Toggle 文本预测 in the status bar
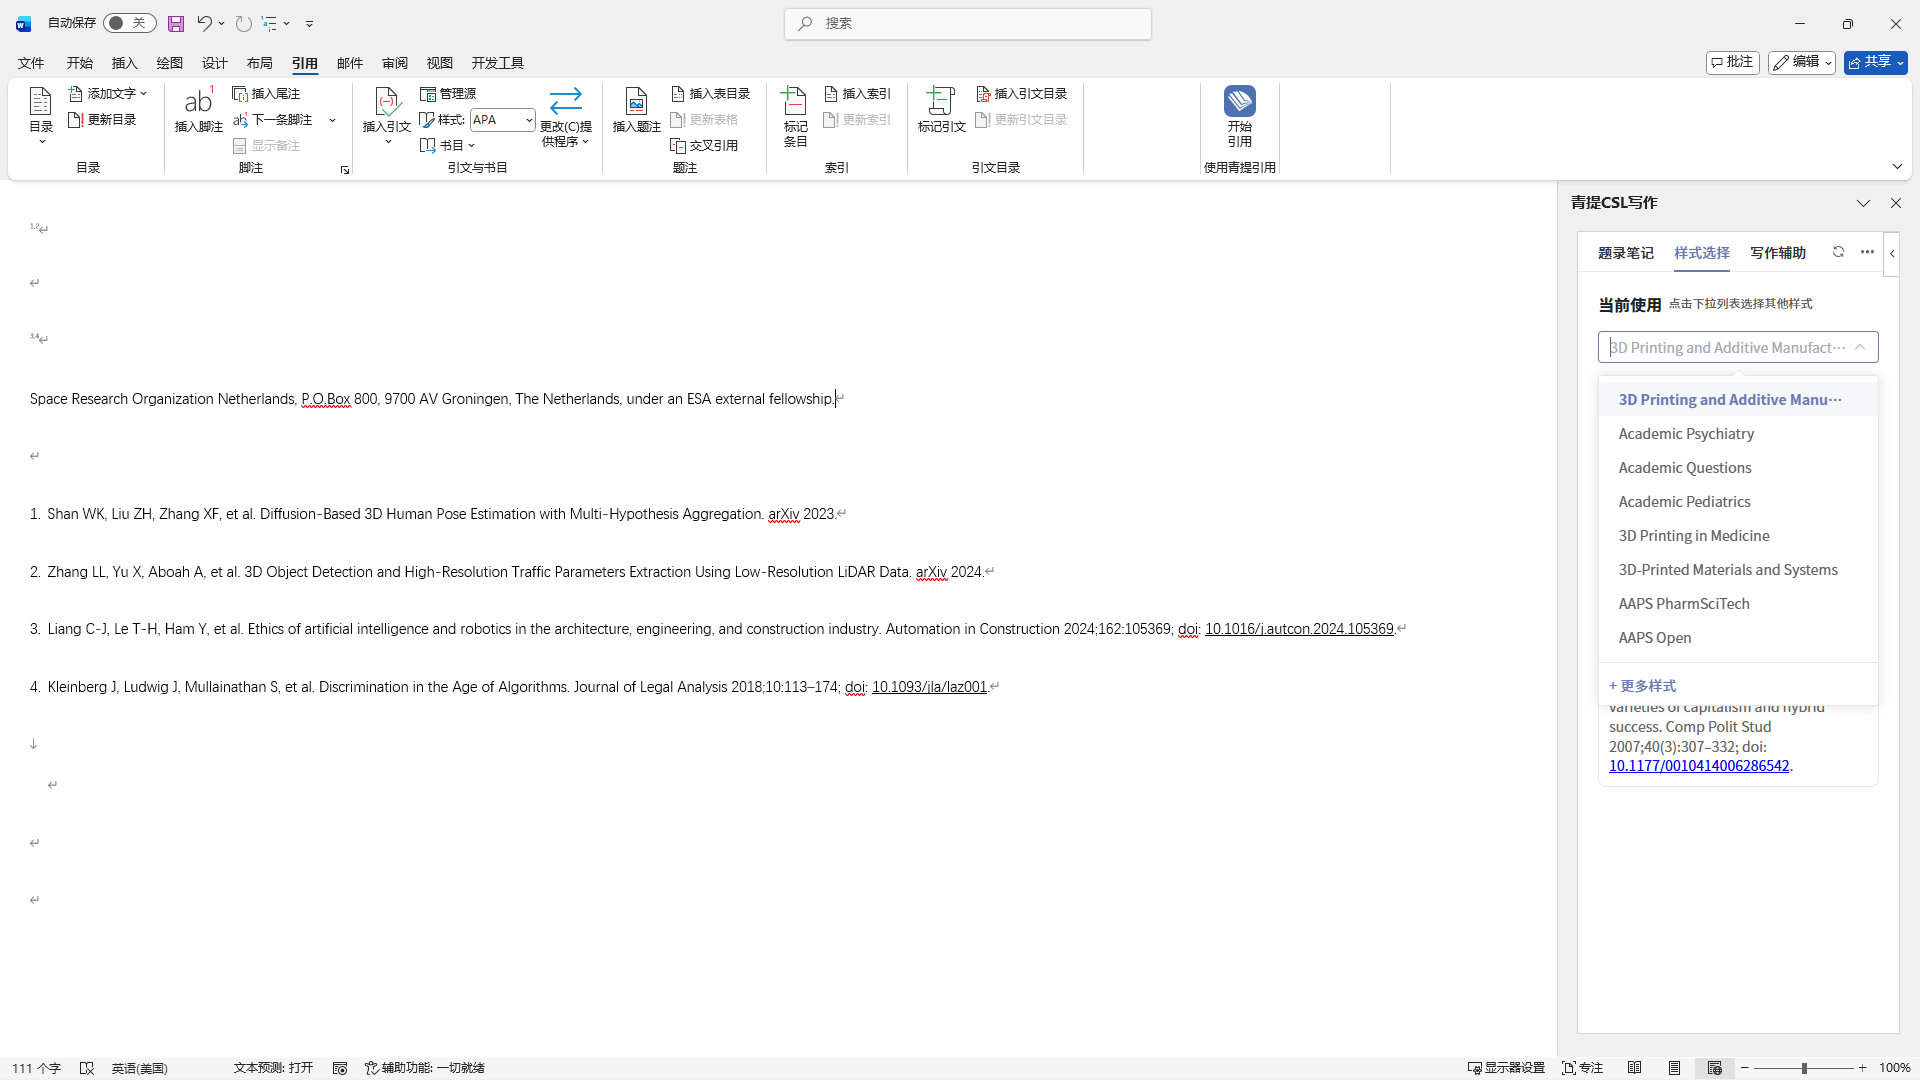This screenshot has height=1080, width=1920. pyautogui.click(x=273, y=1068)
